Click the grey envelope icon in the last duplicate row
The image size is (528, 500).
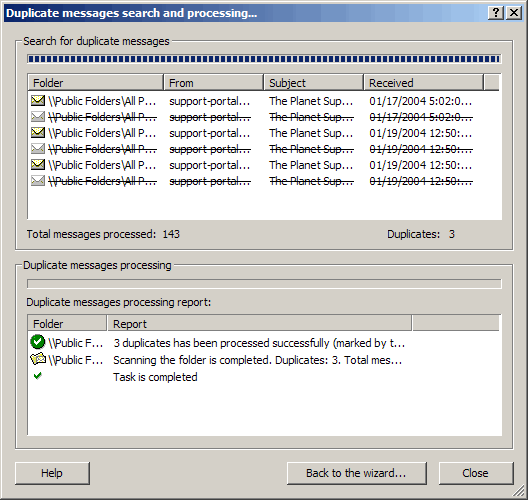tap(38, 180)
